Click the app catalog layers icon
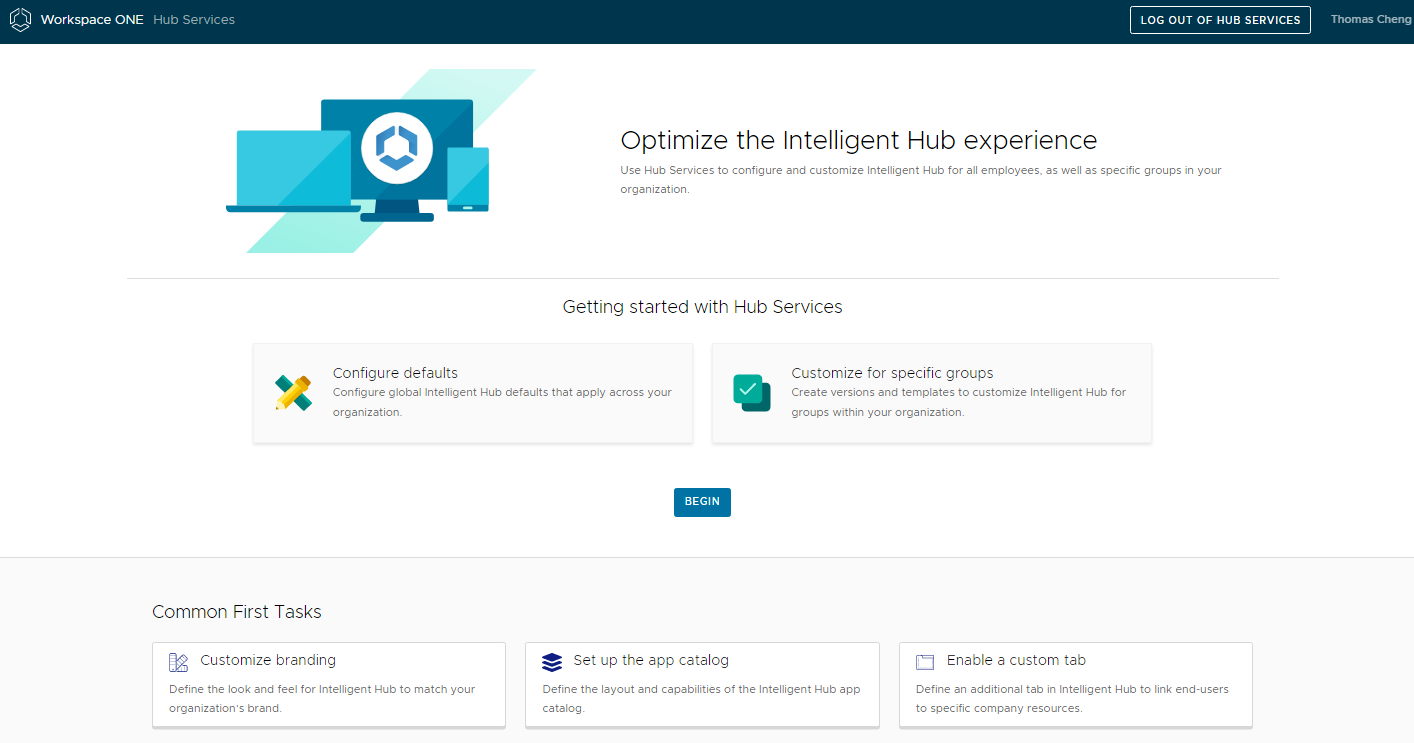The width and height of the screenshot is (1414, 743). 551,661
